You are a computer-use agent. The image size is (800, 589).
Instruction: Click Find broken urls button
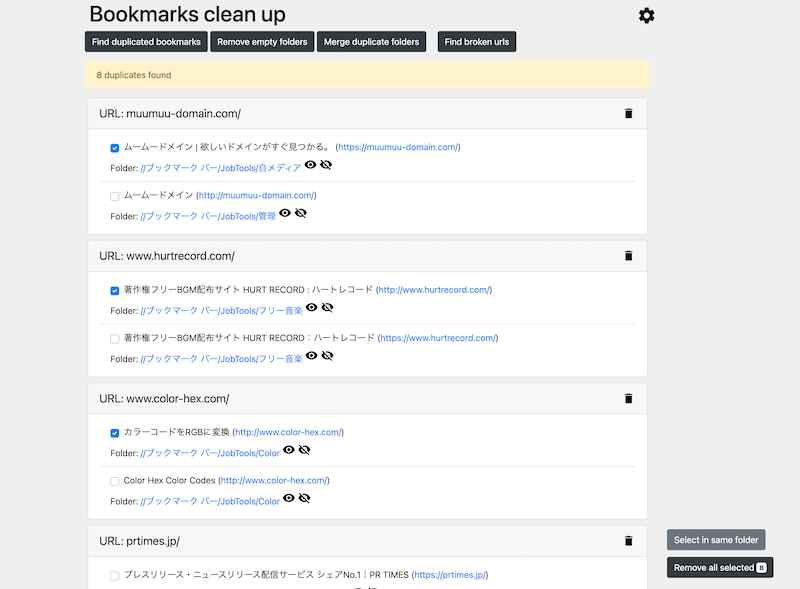477,42
